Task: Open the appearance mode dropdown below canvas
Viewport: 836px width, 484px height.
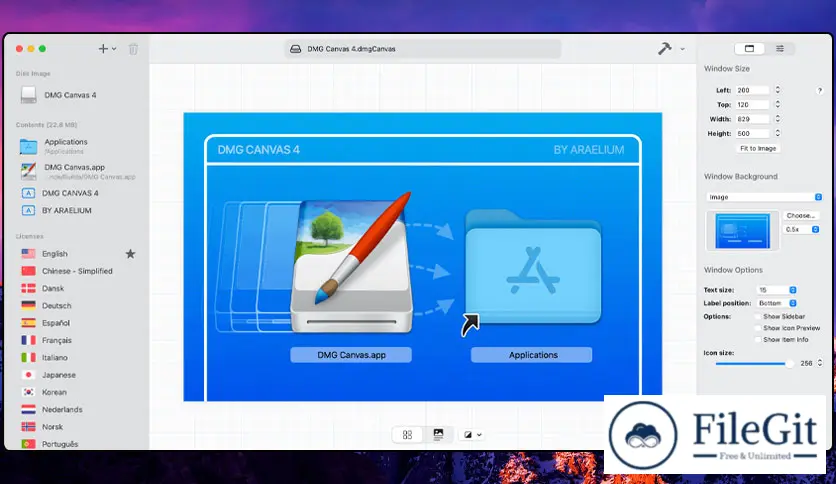Action: pyautogui.click(x=472, y=435)
